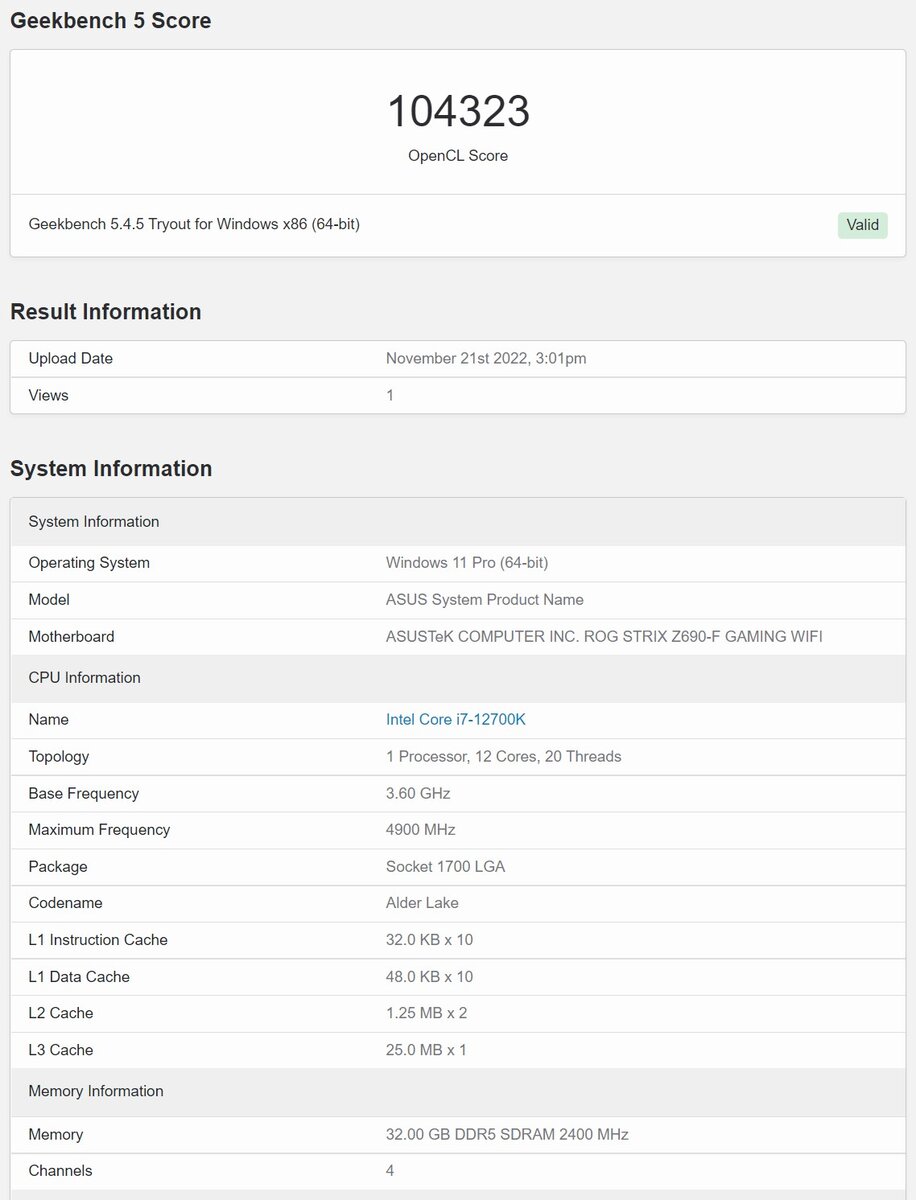
Task: Click the L3 Cache label
Action: point(61,1050)
